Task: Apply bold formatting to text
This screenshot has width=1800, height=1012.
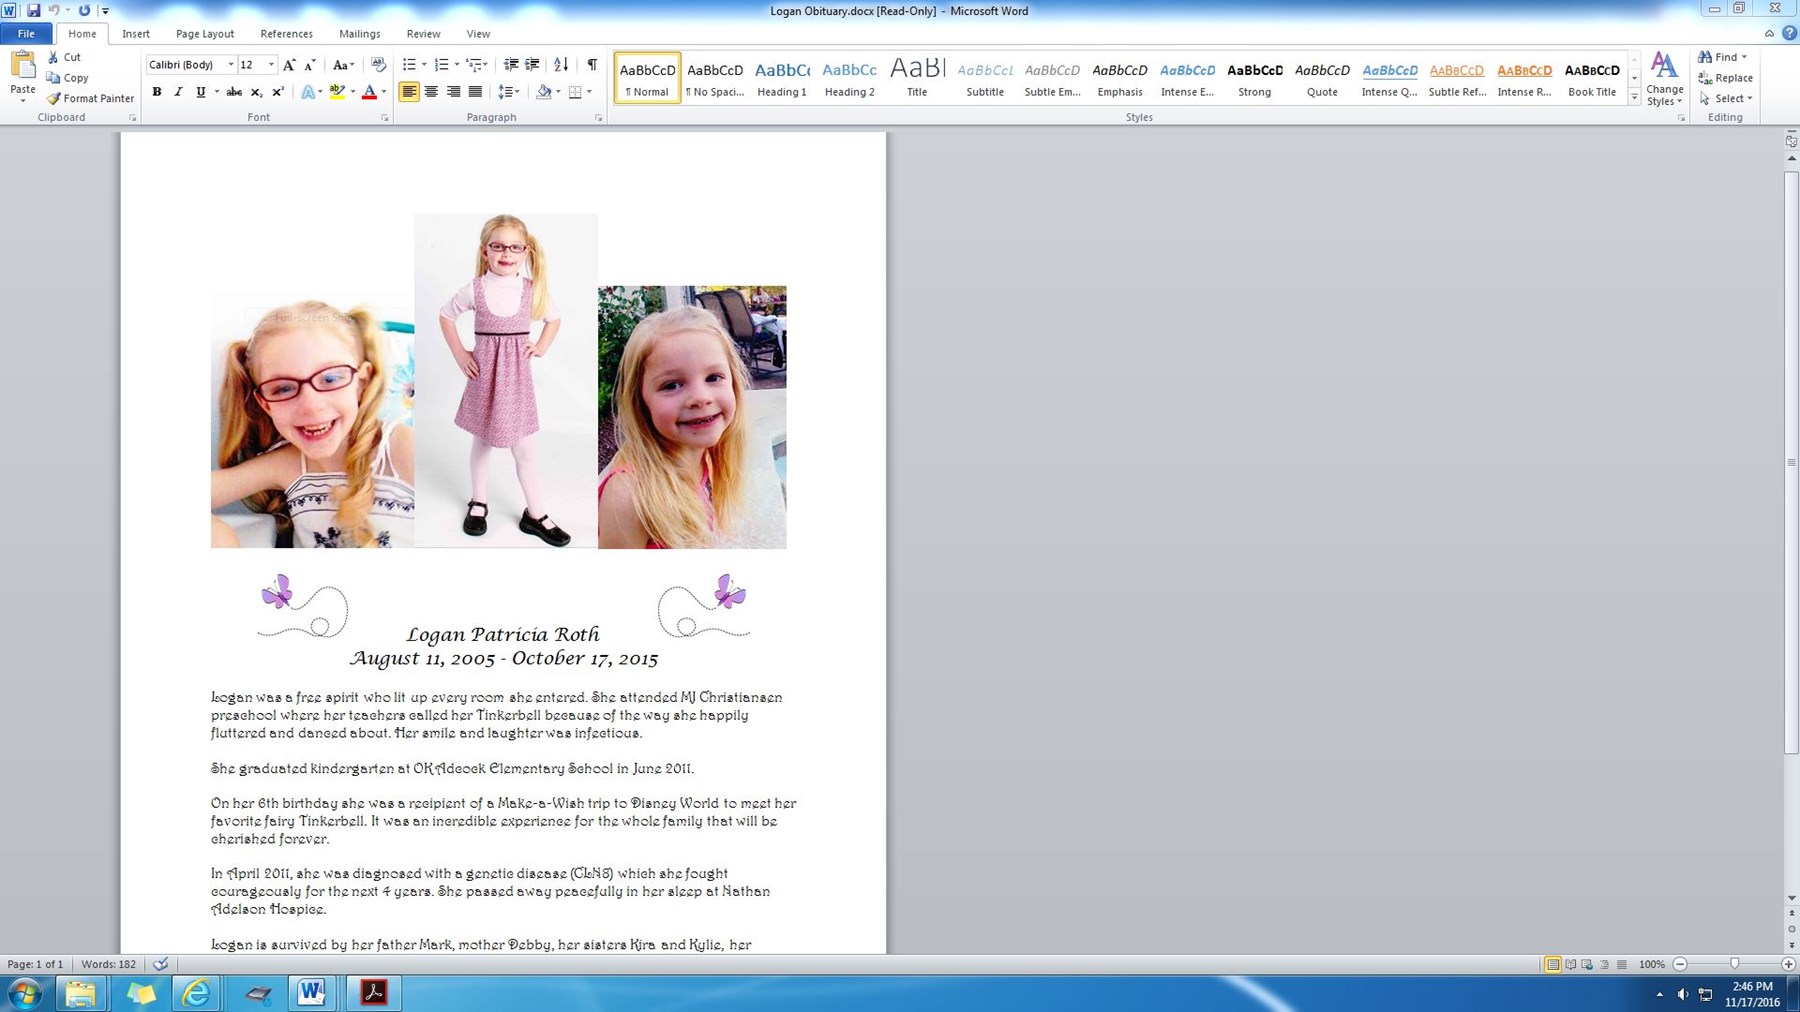Action: pos(157,92)
